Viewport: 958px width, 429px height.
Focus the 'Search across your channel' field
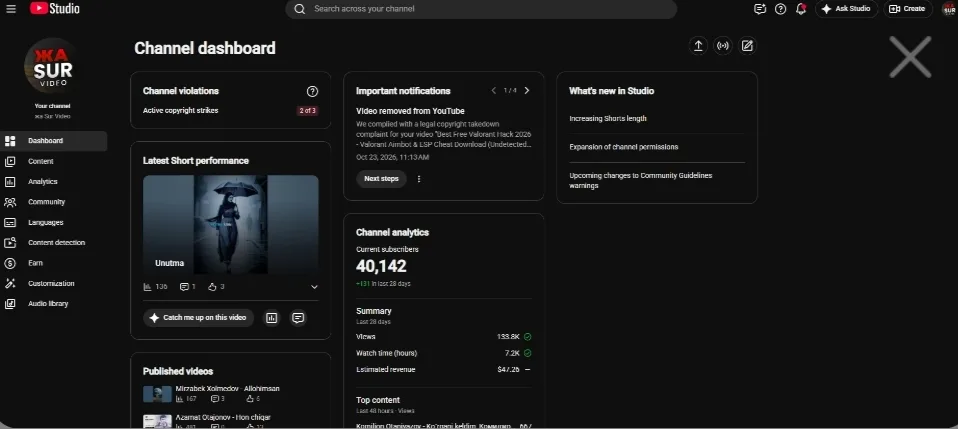click(481, 9)
